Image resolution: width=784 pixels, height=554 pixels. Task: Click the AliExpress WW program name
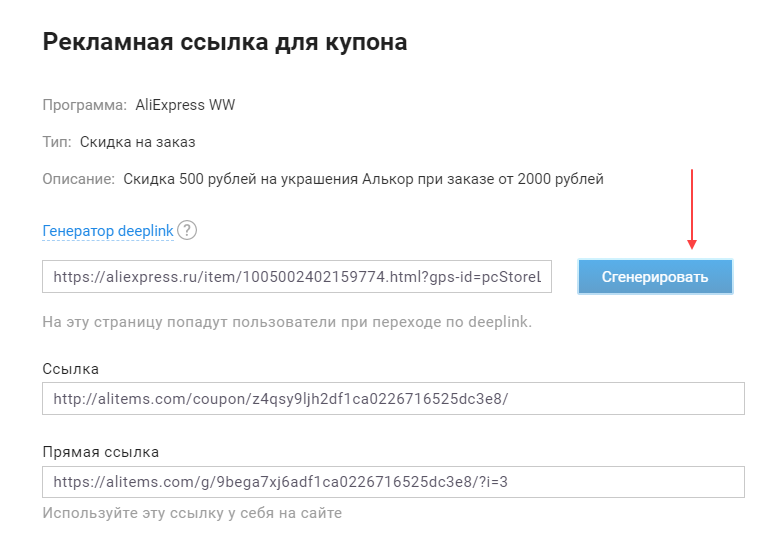[185, 105]
